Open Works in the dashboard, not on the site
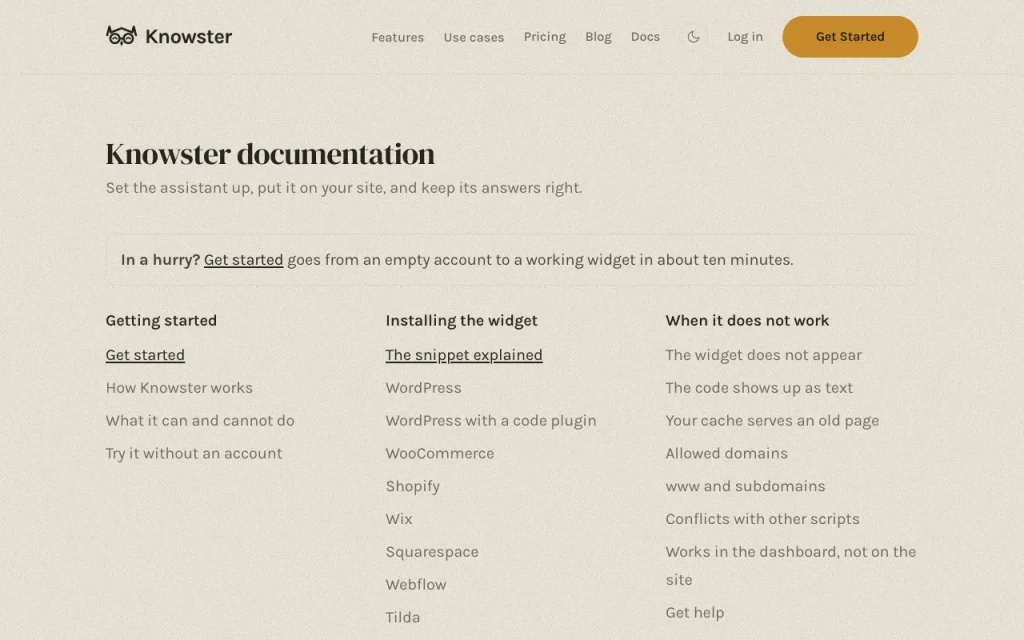Image resolution: width=1024 pixels, height=640 pixels. pyautogui.click(x=791, y=566)
